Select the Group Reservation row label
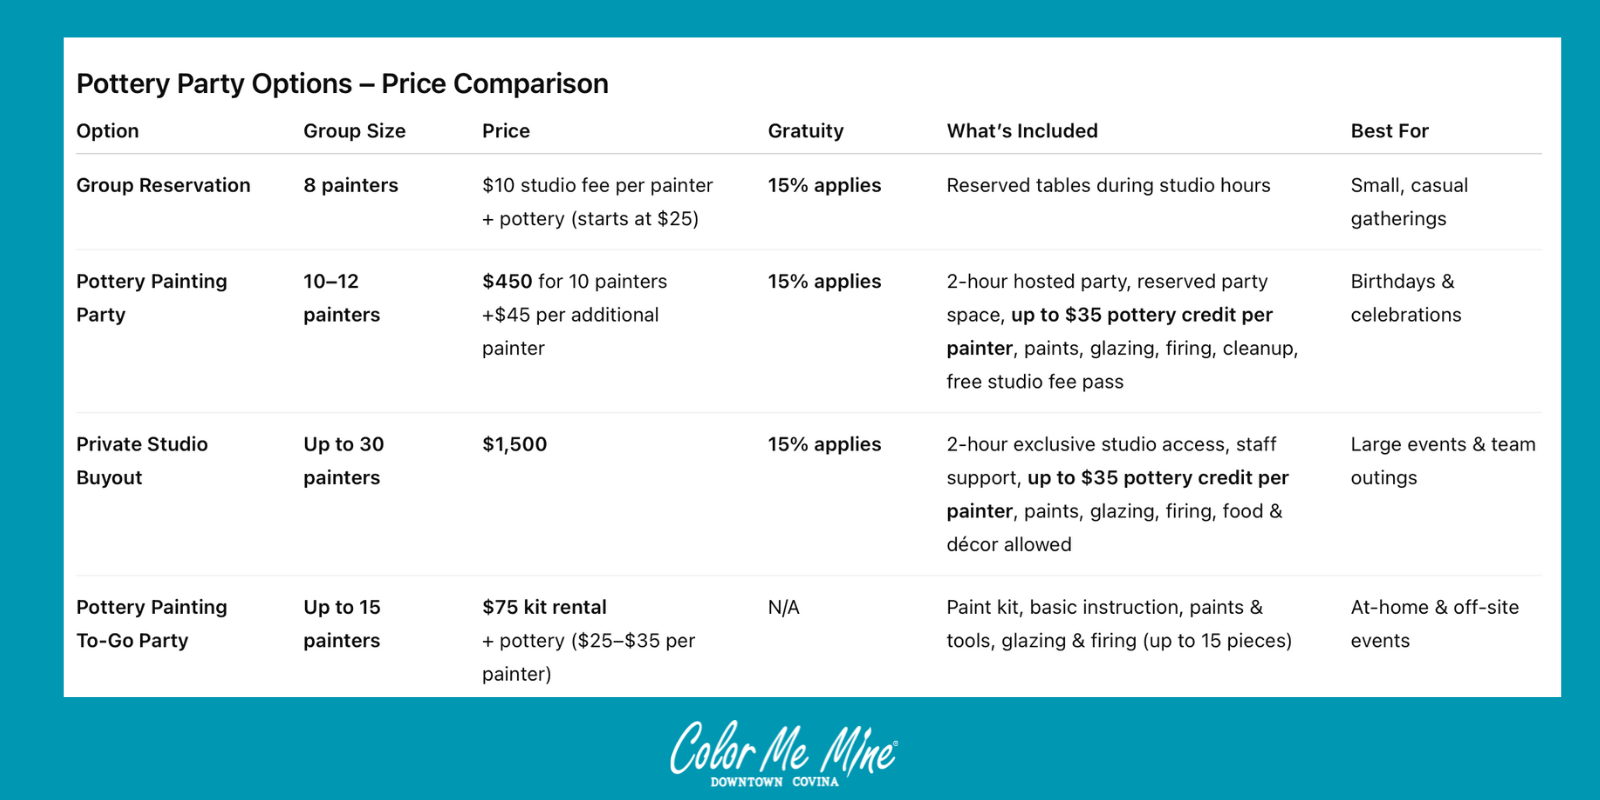The width and height of the screenshot is (1600, 800). [x=163, y=185]
